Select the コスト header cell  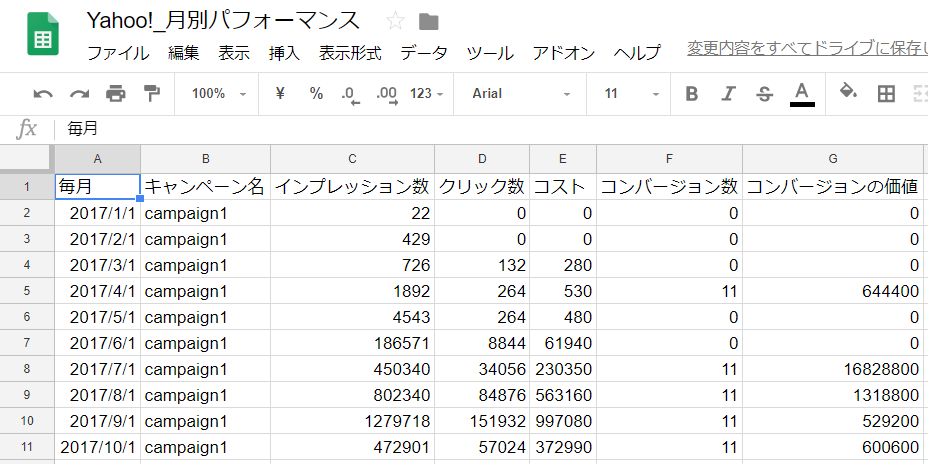(563, 187)
